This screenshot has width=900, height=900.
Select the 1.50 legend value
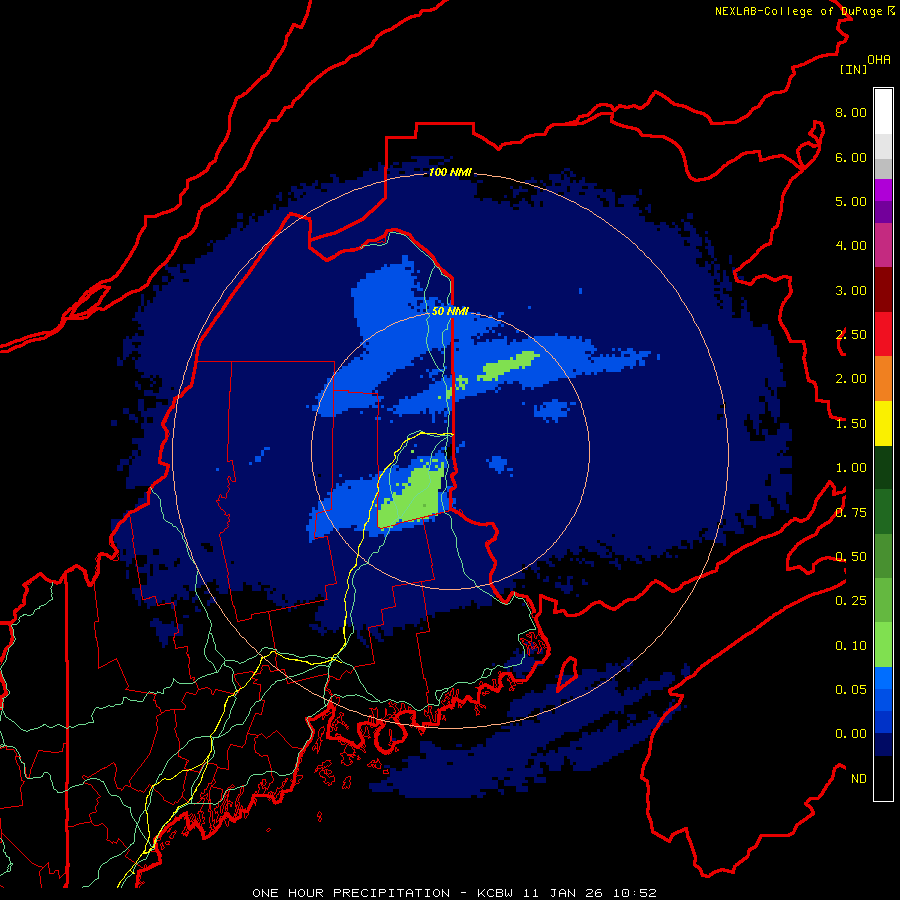pyautogui.click(x=851, y=424)
